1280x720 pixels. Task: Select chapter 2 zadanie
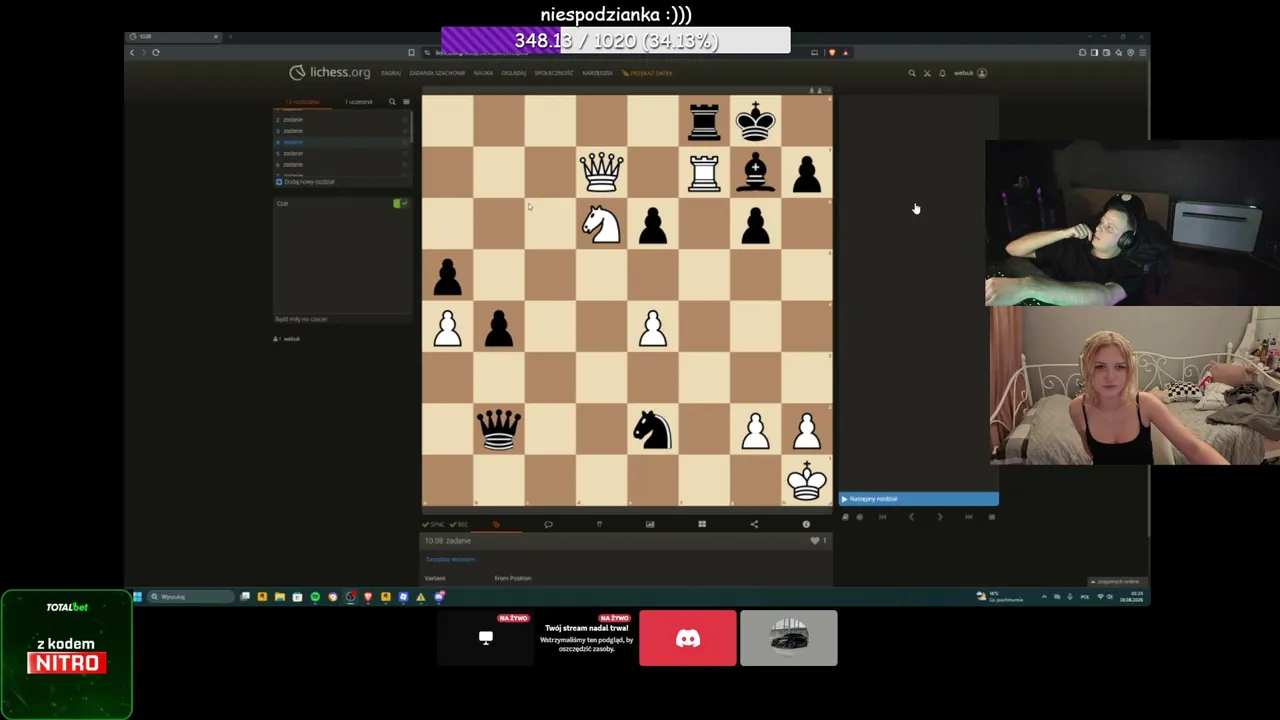point(340,120)
